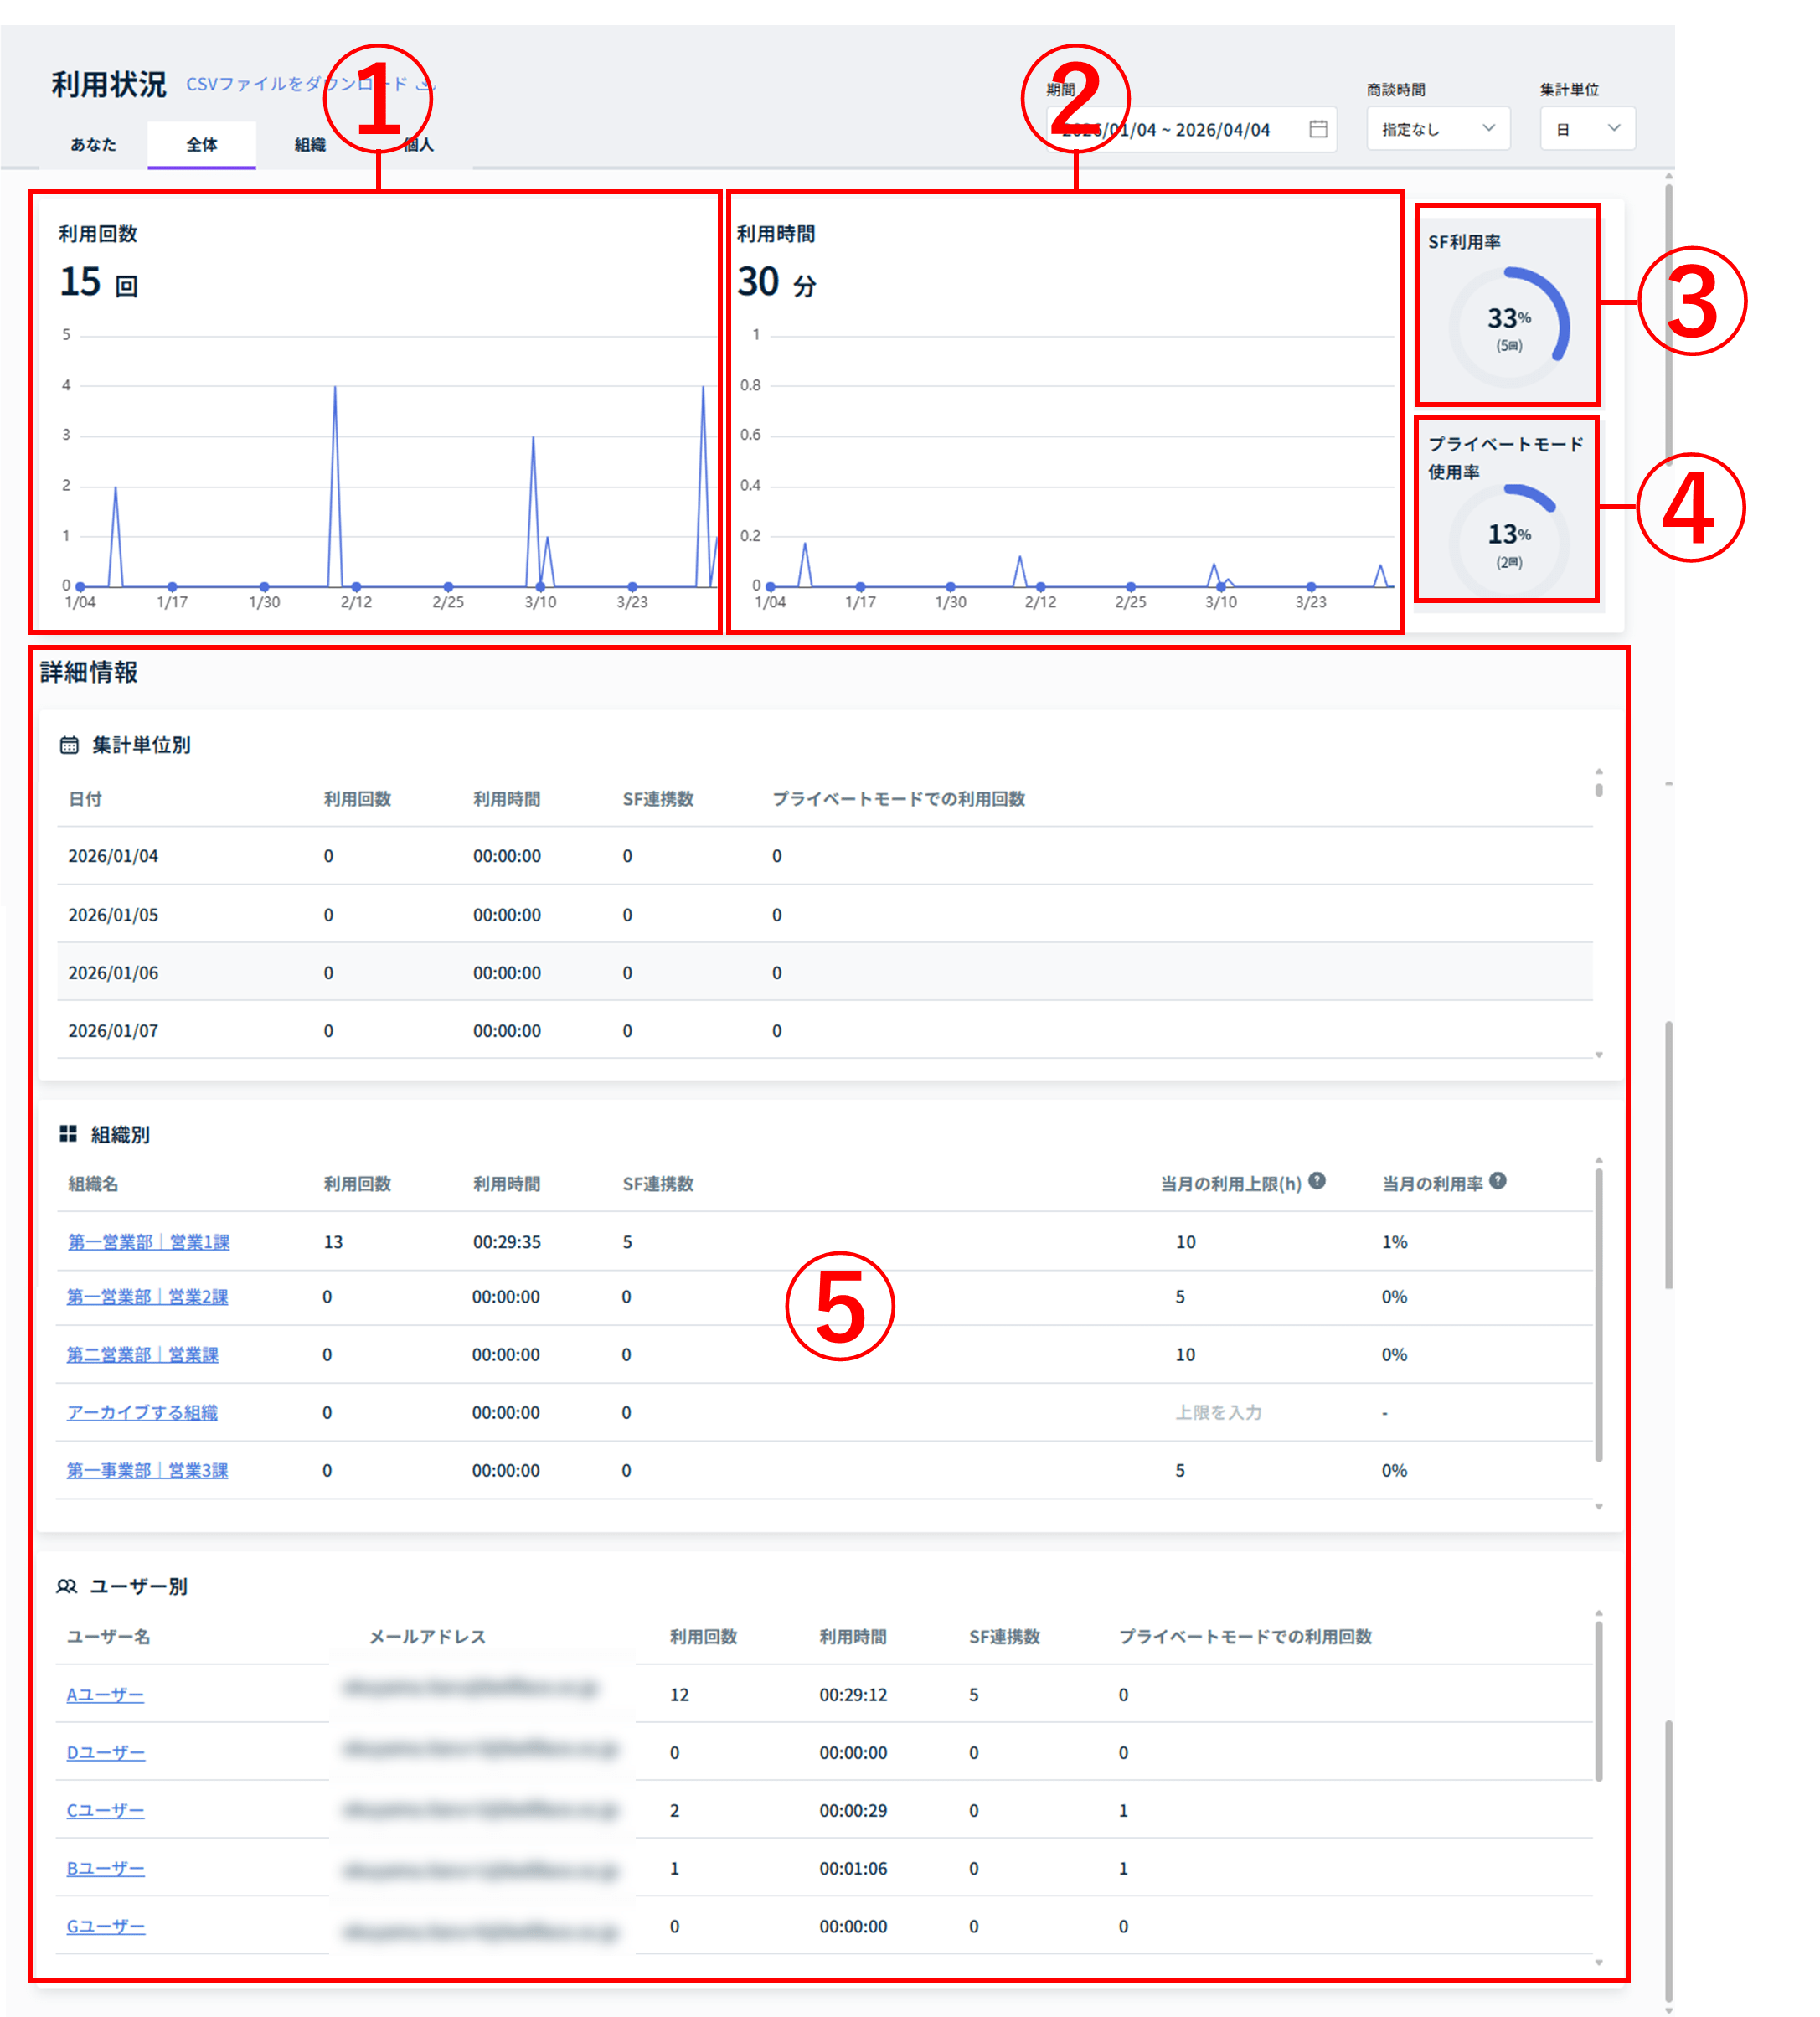Switch to the あなた tab
The width and height of the screenshot is (1820, 2017).
[93, 145]
